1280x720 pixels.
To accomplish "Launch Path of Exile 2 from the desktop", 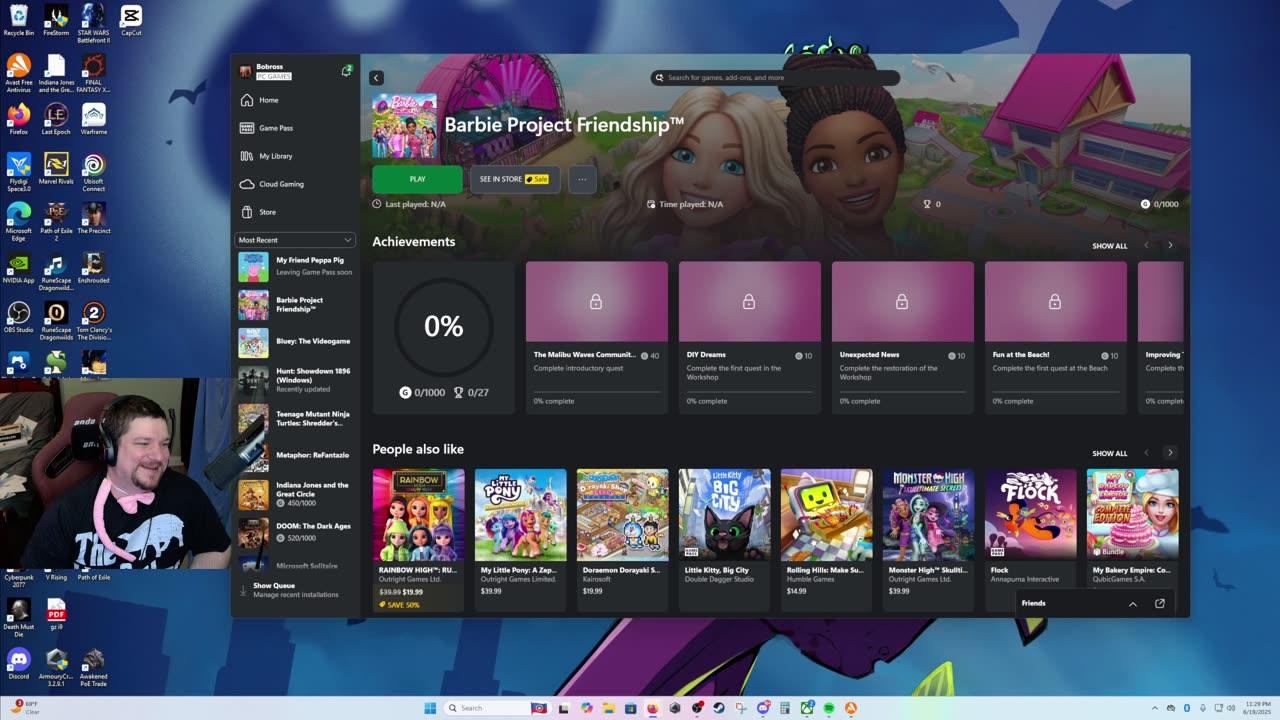I will pos(56,222).
